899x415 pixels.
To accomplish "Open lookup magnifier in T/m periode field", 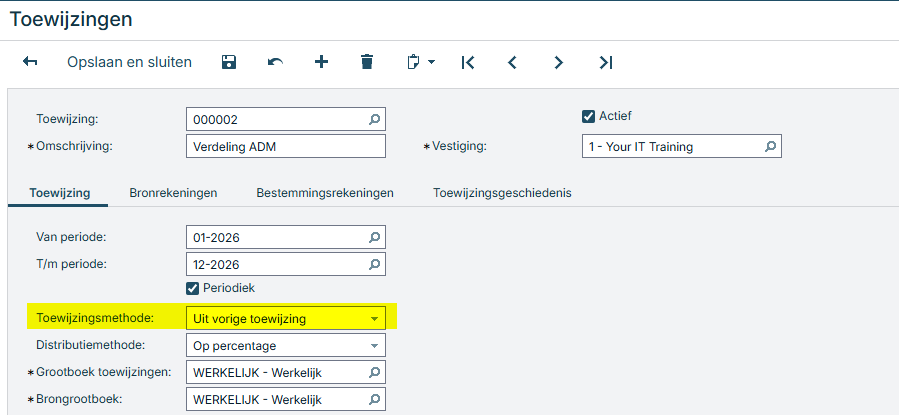I will (x=374, y=264).
